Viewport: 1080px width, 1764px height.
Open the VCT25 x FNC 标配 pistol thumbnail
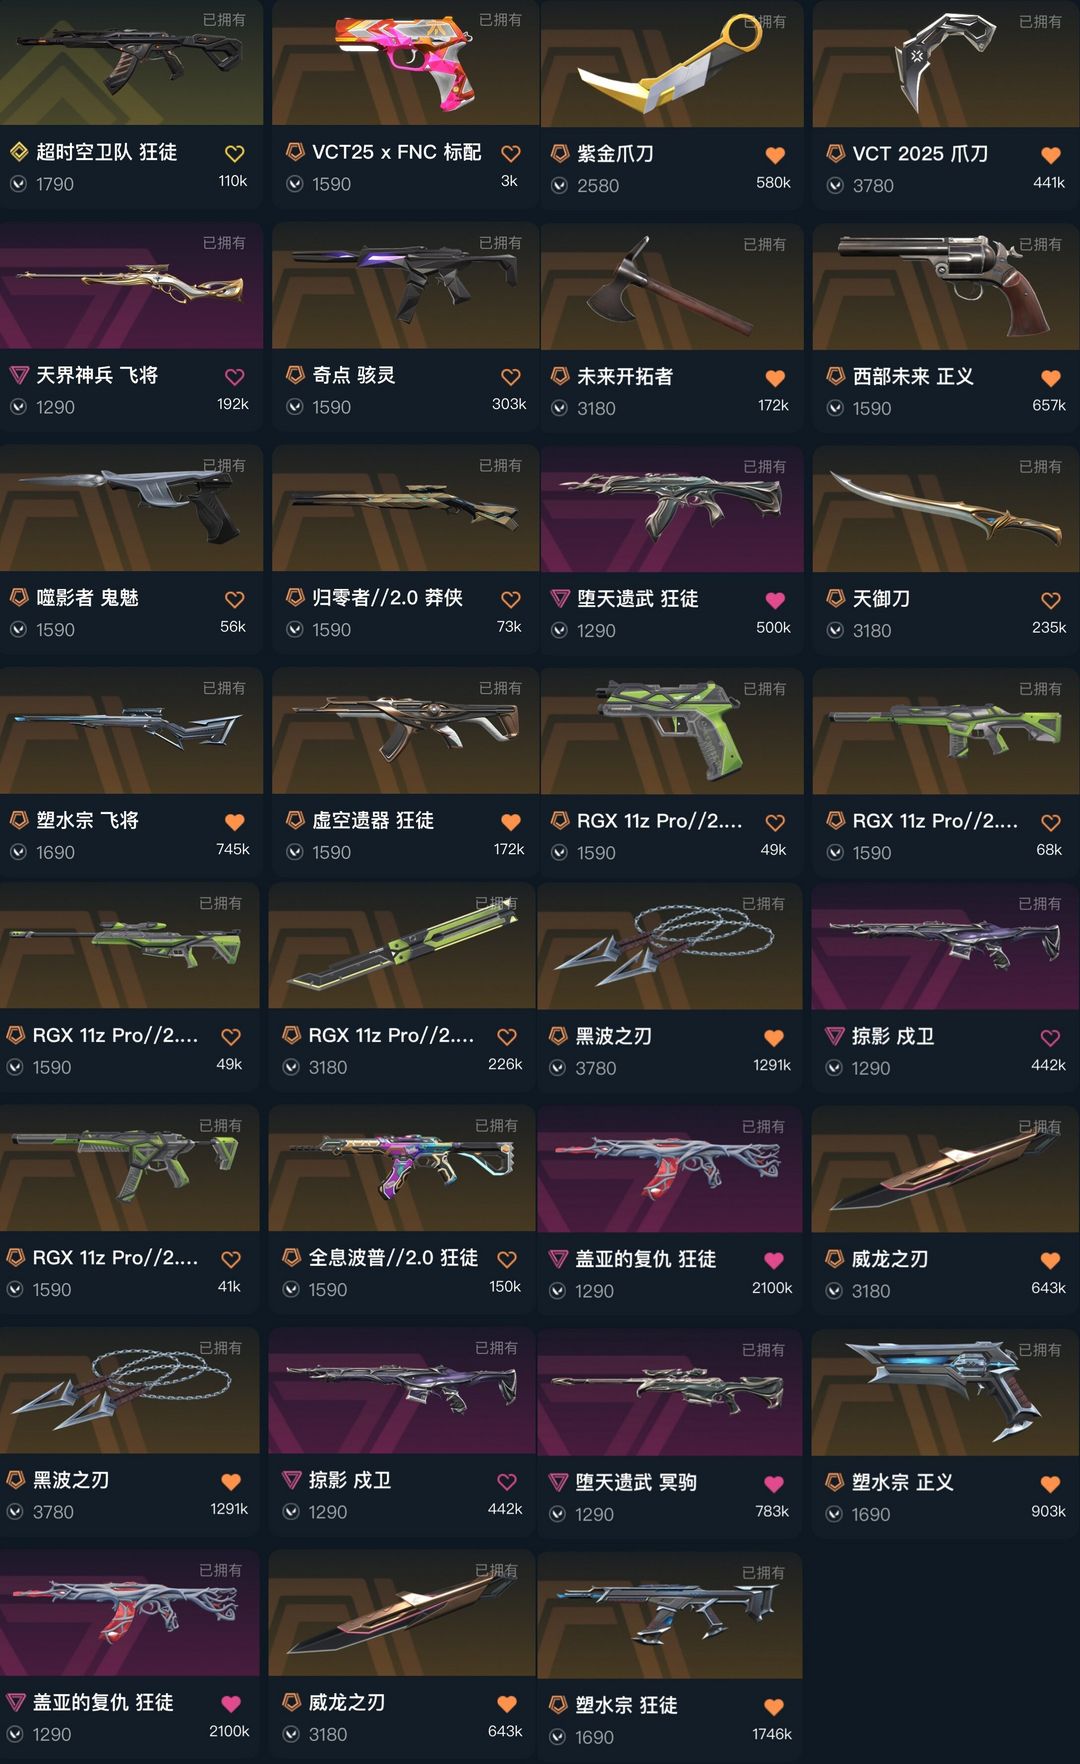tap(405, 63)
